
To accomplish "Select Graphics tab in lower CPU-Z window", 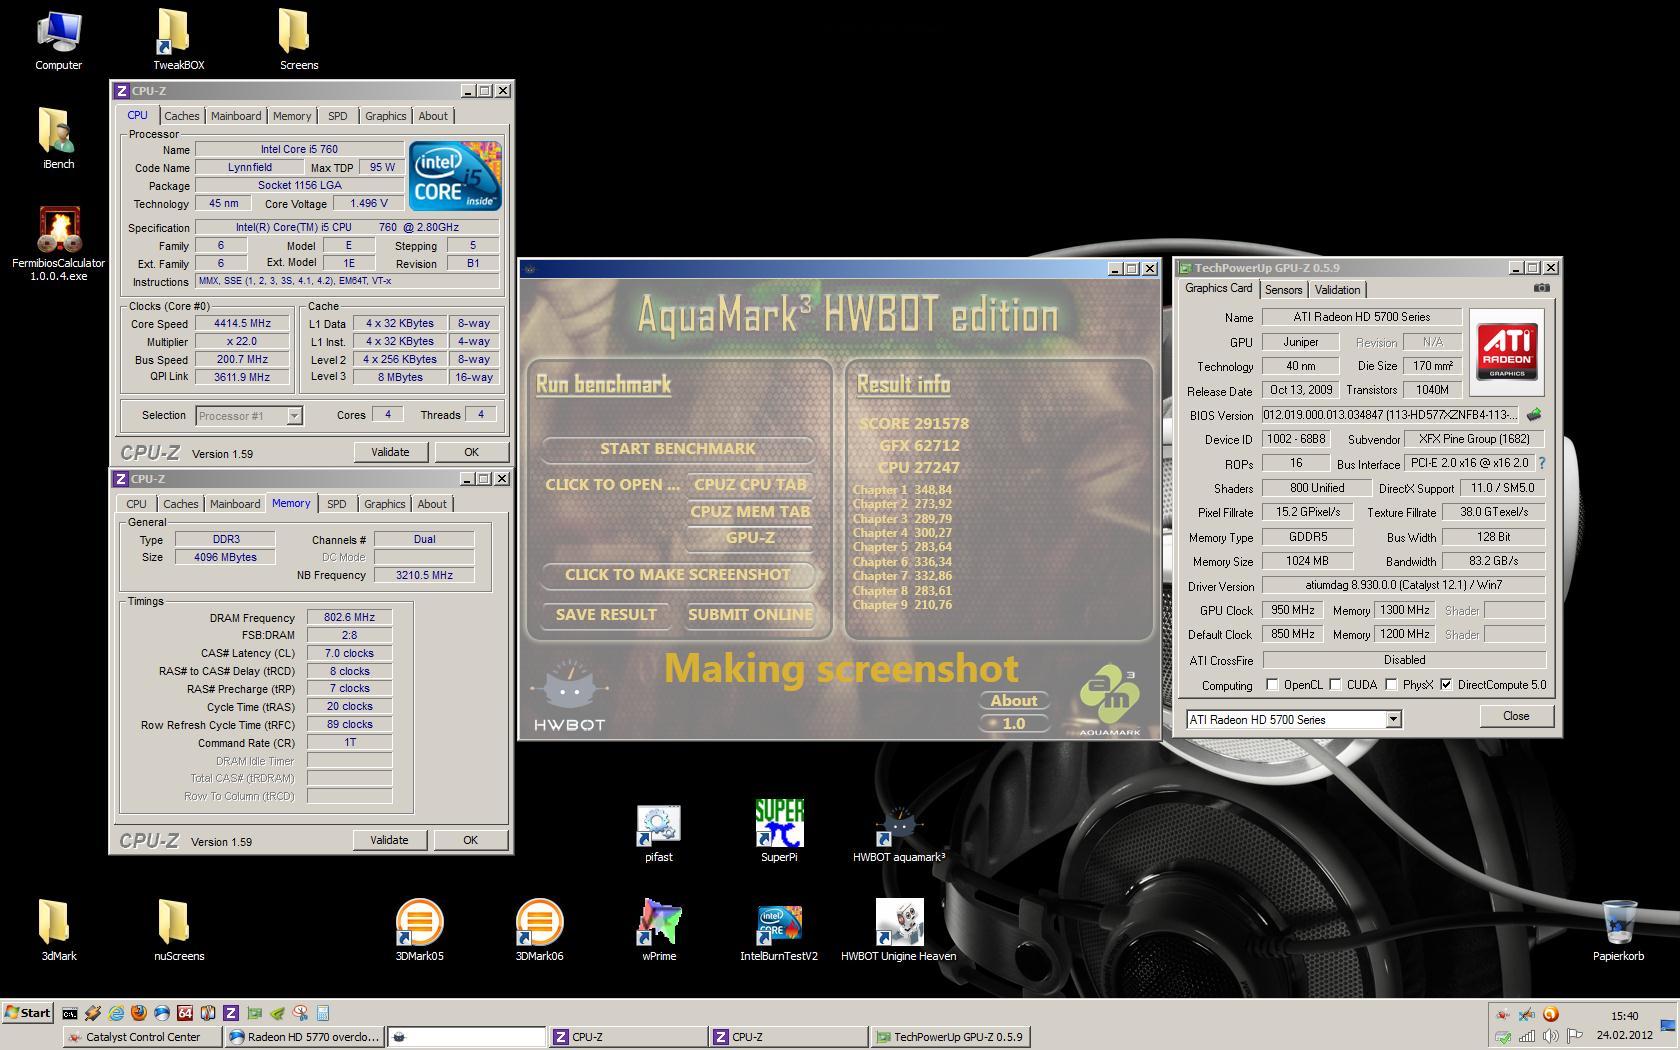I will click(385, 504).
